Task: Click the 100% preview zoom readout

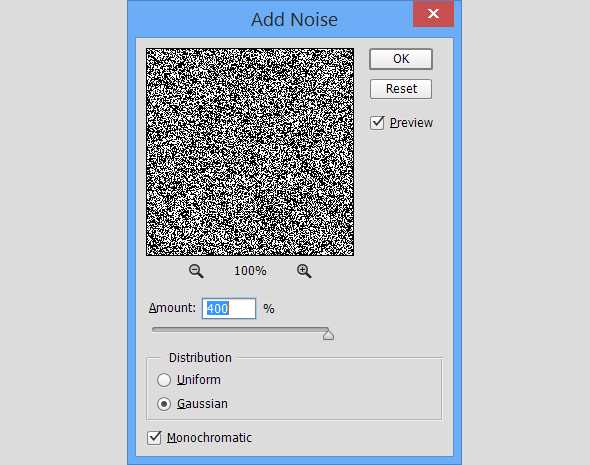Action: pos(250,271)
